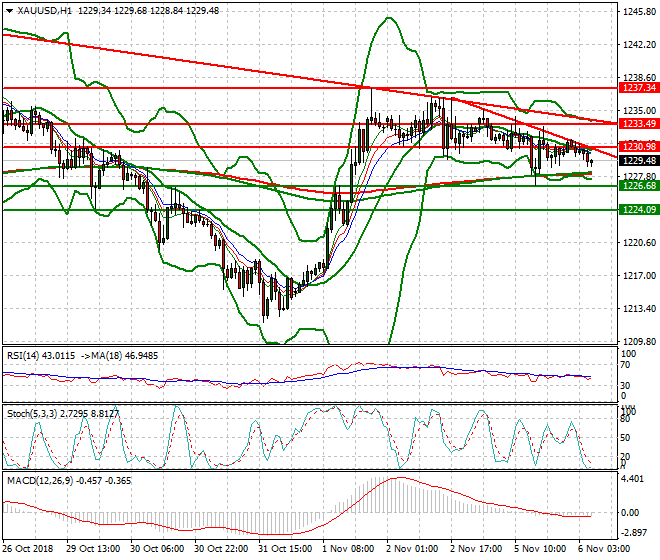Click the current price label 1229.48
Image resolution: width=660 pixels, height=560 pixels.
[639, 160]
